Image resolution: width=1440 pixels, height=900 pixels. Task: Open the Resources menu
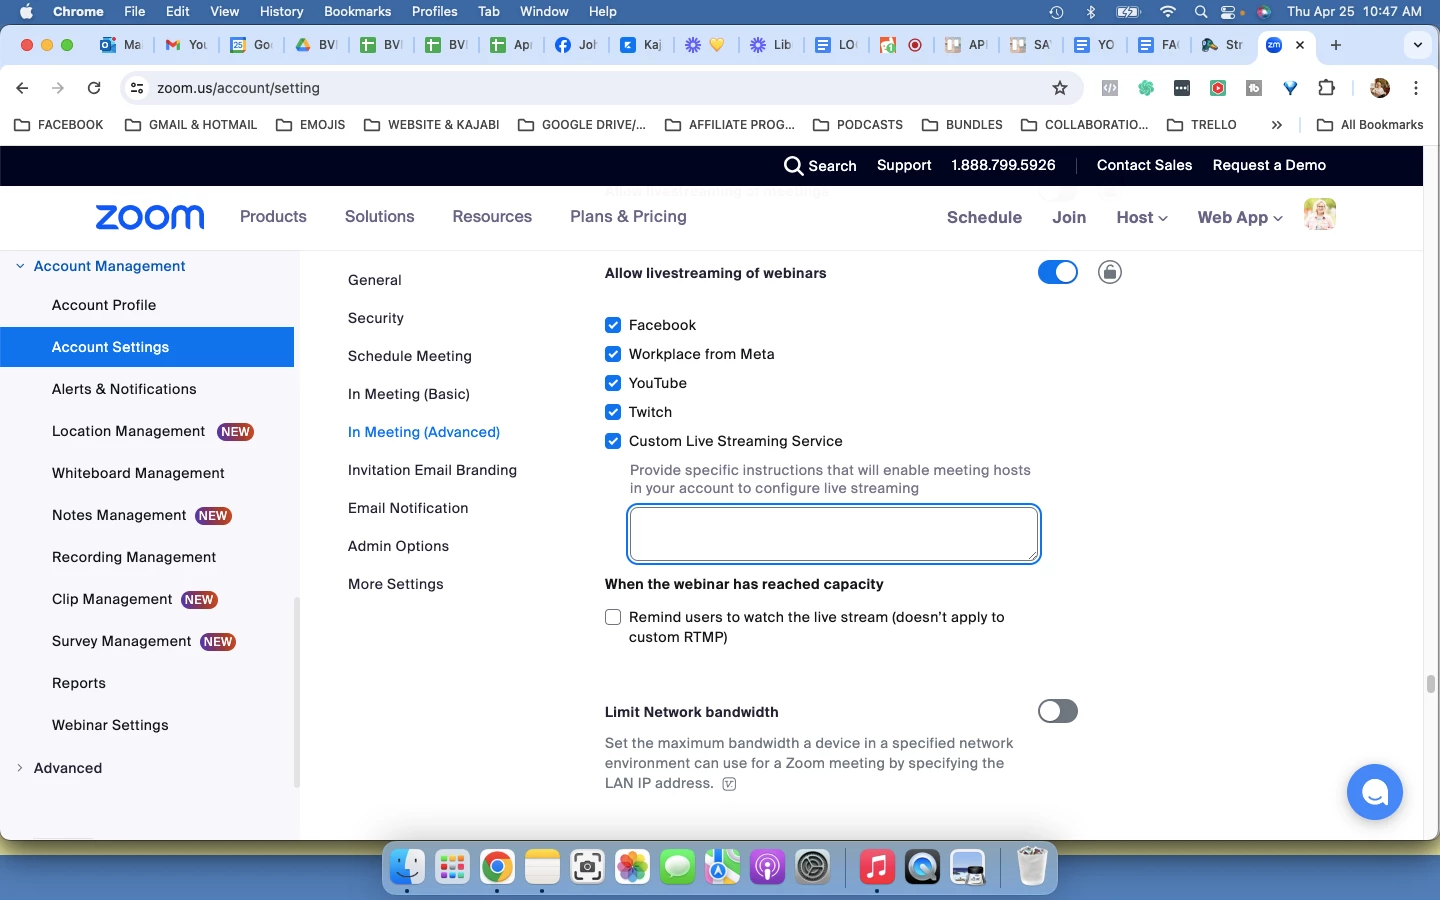[x=492, y=216]
